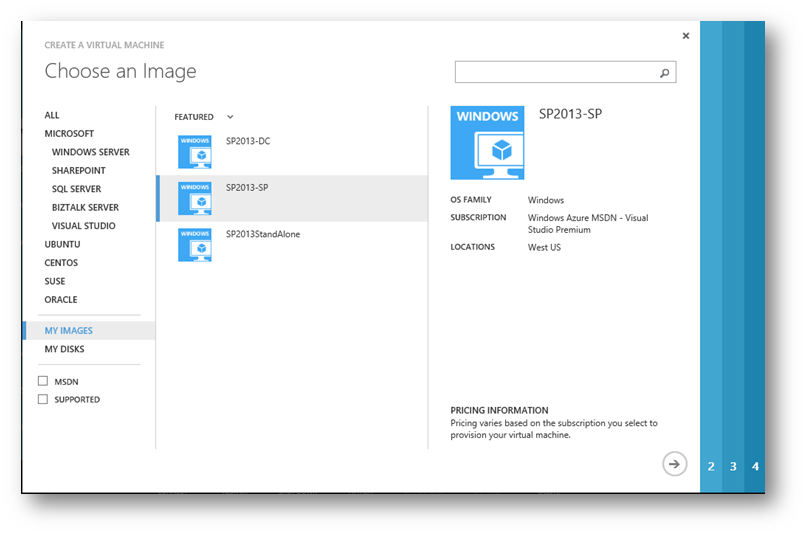Open My Images section
This screenshot has height=536, width=807.
(90, 331)
